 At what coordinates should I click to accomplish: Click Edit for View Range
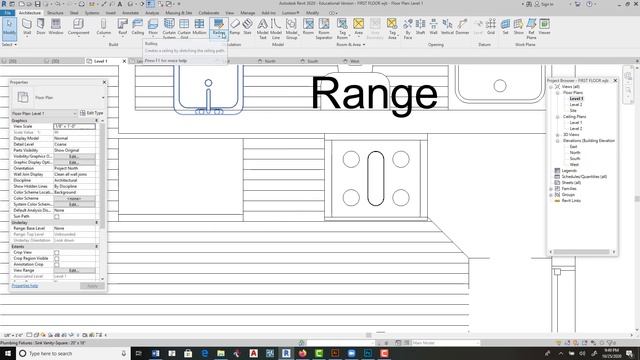pos(74,271)
